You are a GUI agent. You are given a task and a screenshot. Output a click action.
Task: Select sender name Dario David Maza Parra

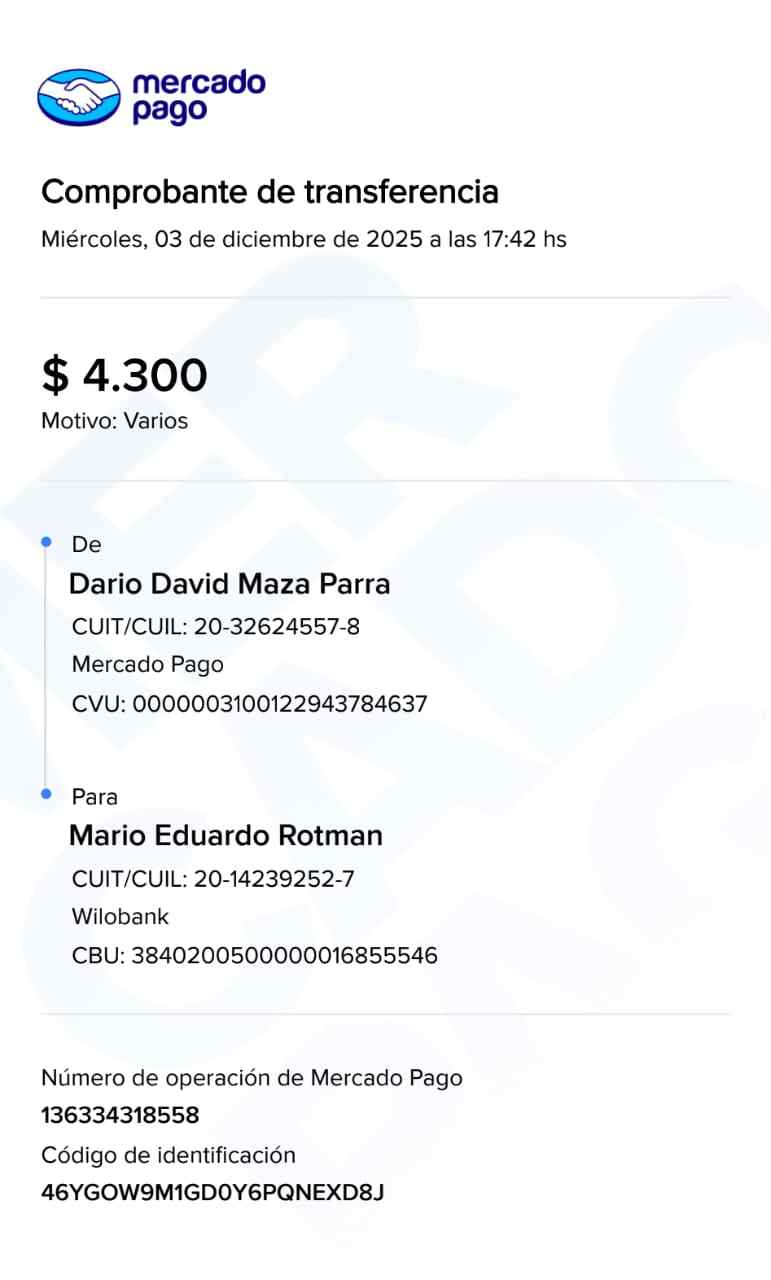click(x=229, y=584)
